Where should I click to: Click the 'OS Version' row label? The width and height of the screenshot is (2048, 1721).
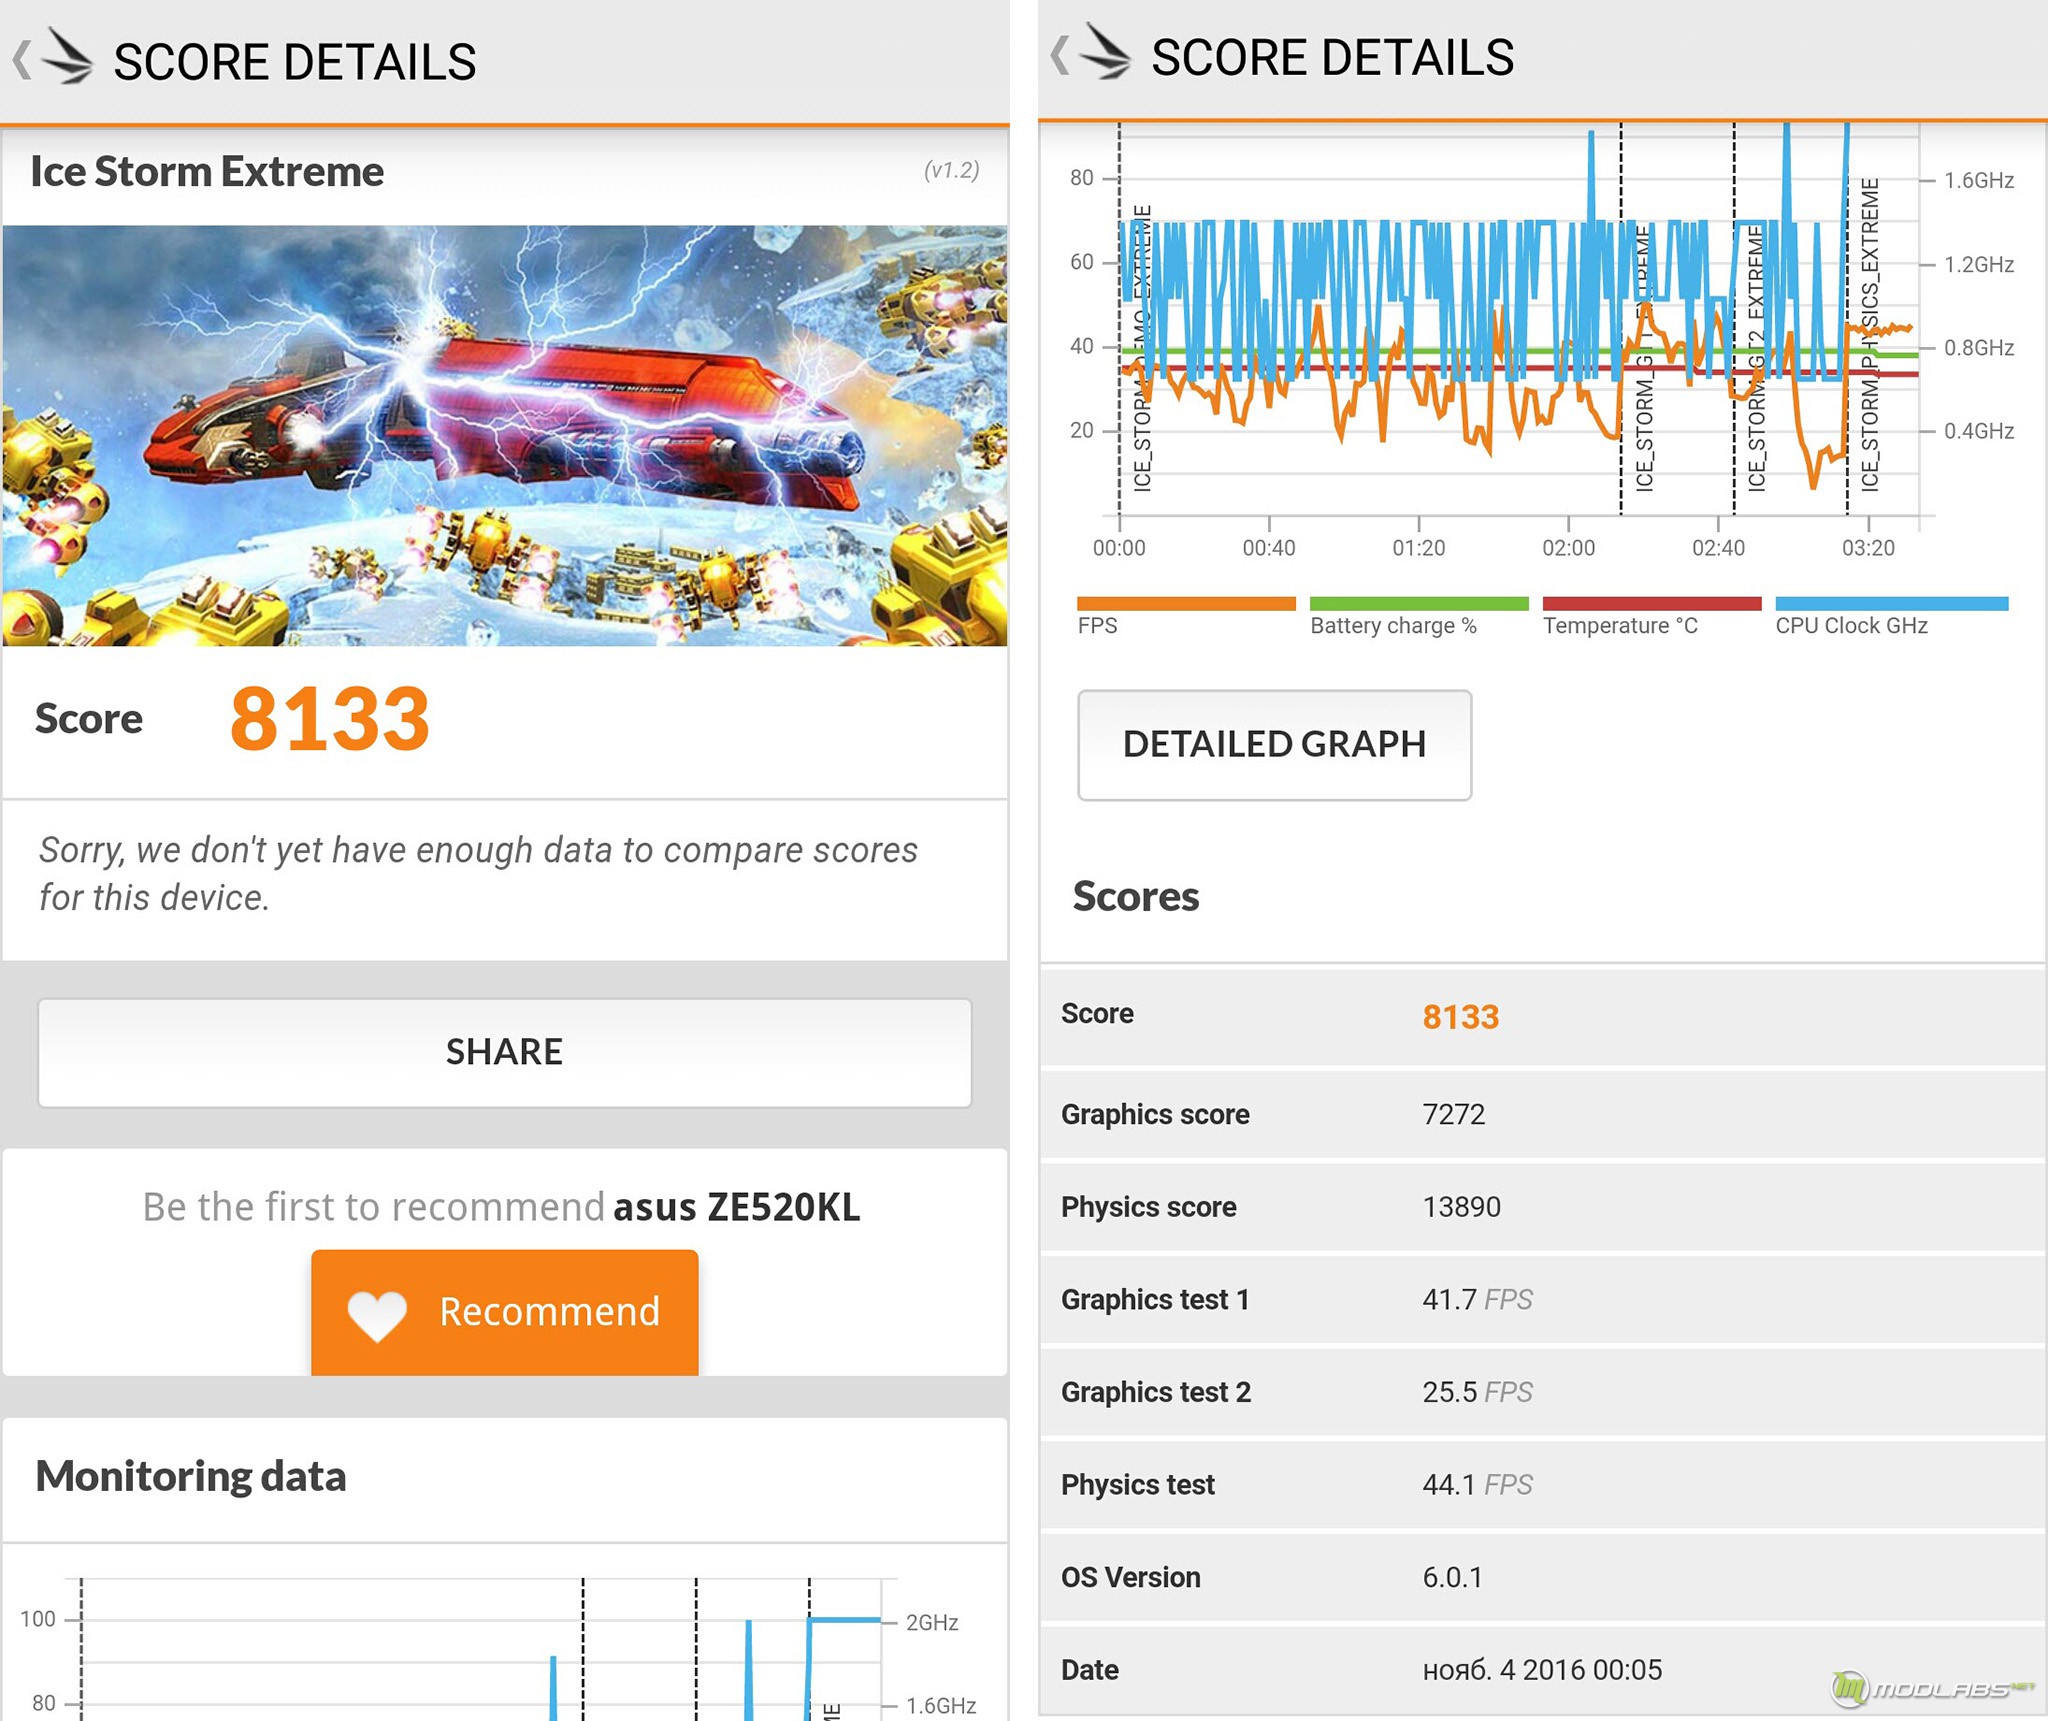click(x=1130, y=1577)
